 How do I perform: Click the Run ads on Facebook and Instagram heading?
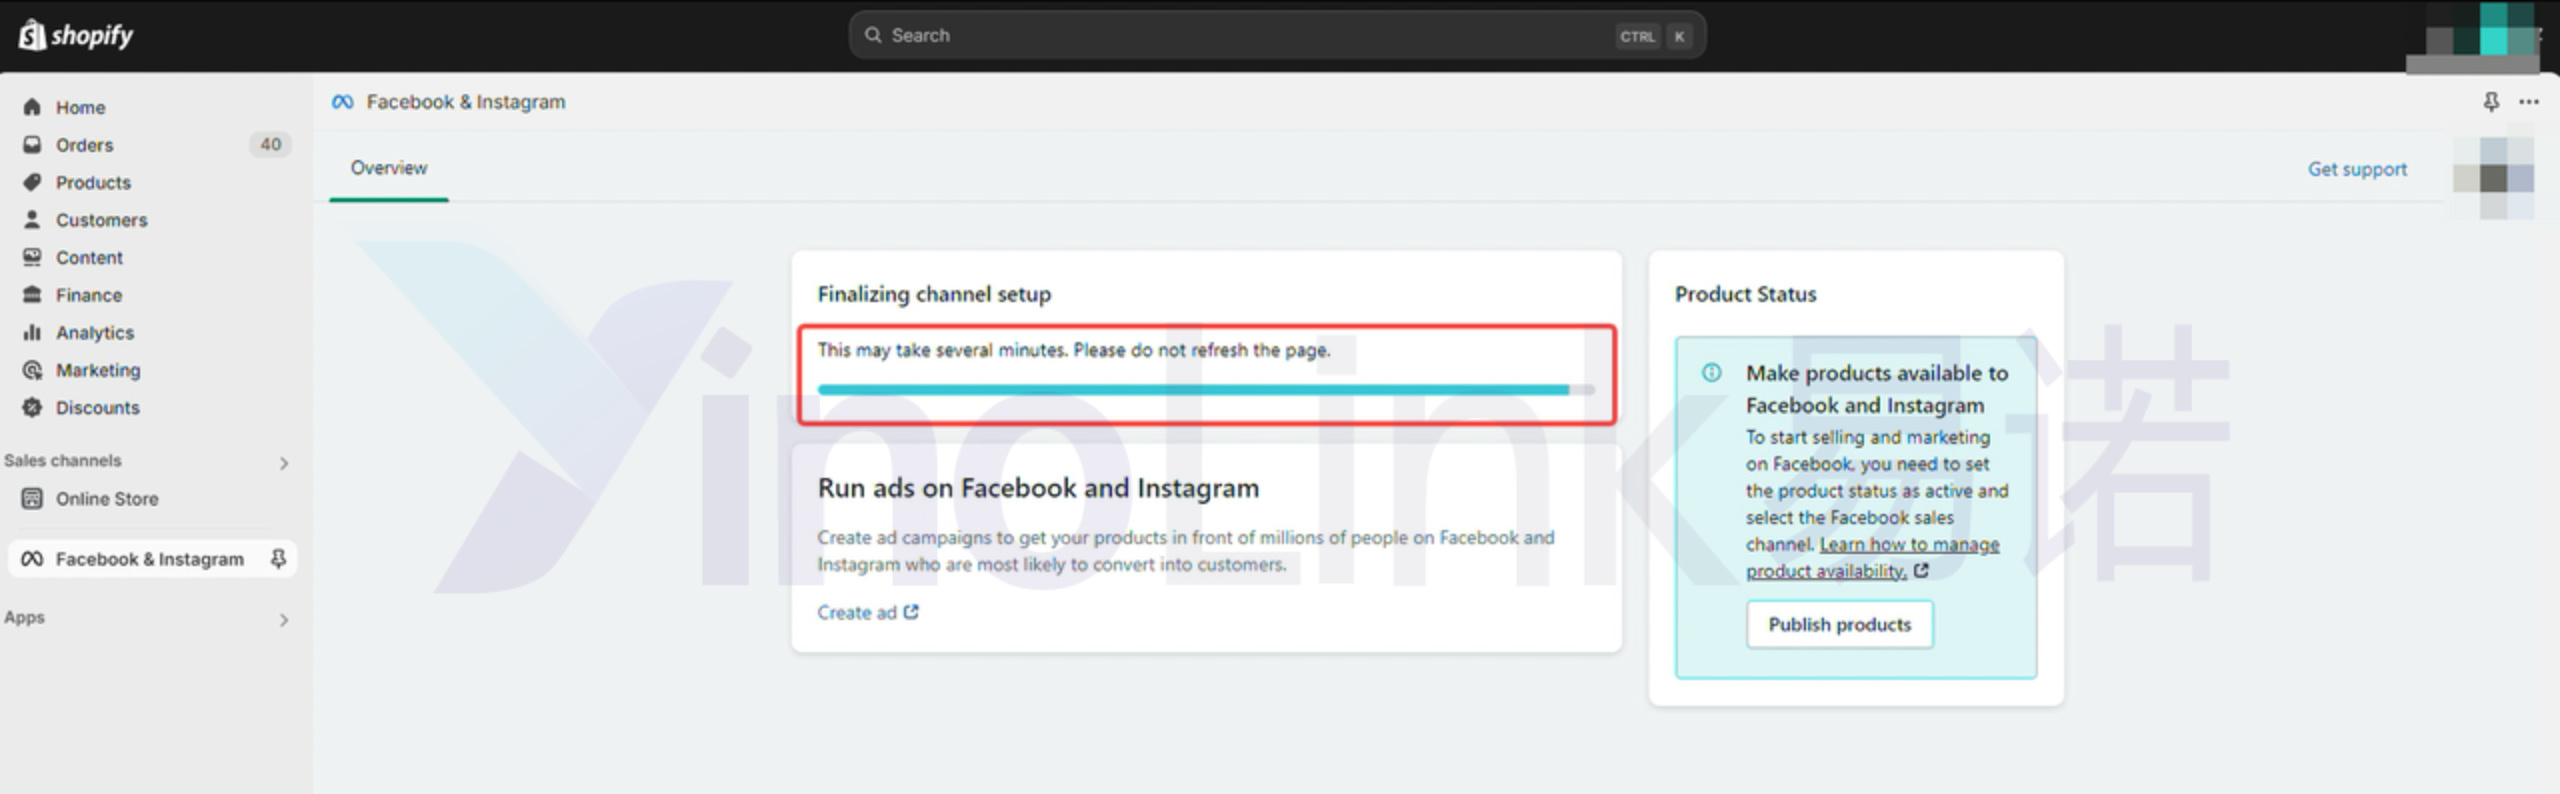1038,488
